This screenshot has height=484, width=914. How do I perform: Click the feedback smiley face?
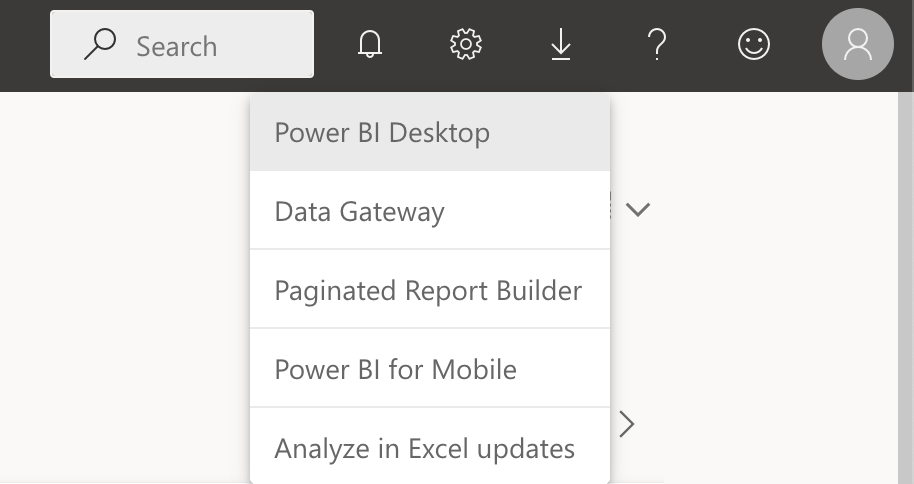[754, 44]
